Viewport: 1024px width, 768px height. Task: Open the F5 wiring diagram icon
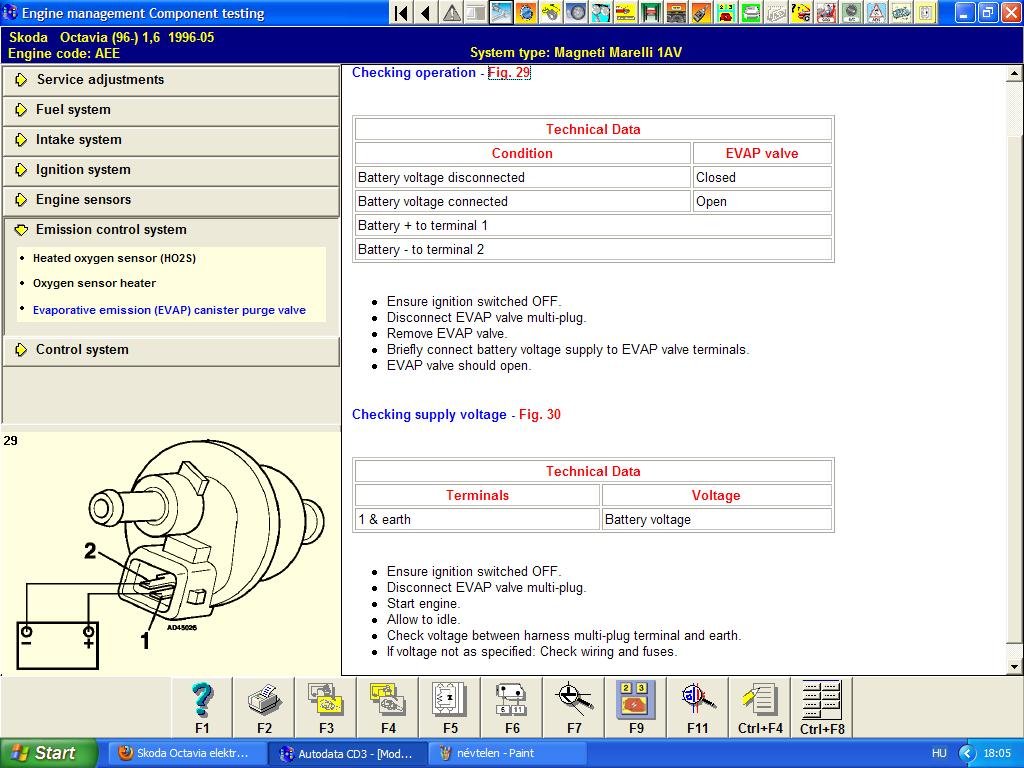point(451,707)
